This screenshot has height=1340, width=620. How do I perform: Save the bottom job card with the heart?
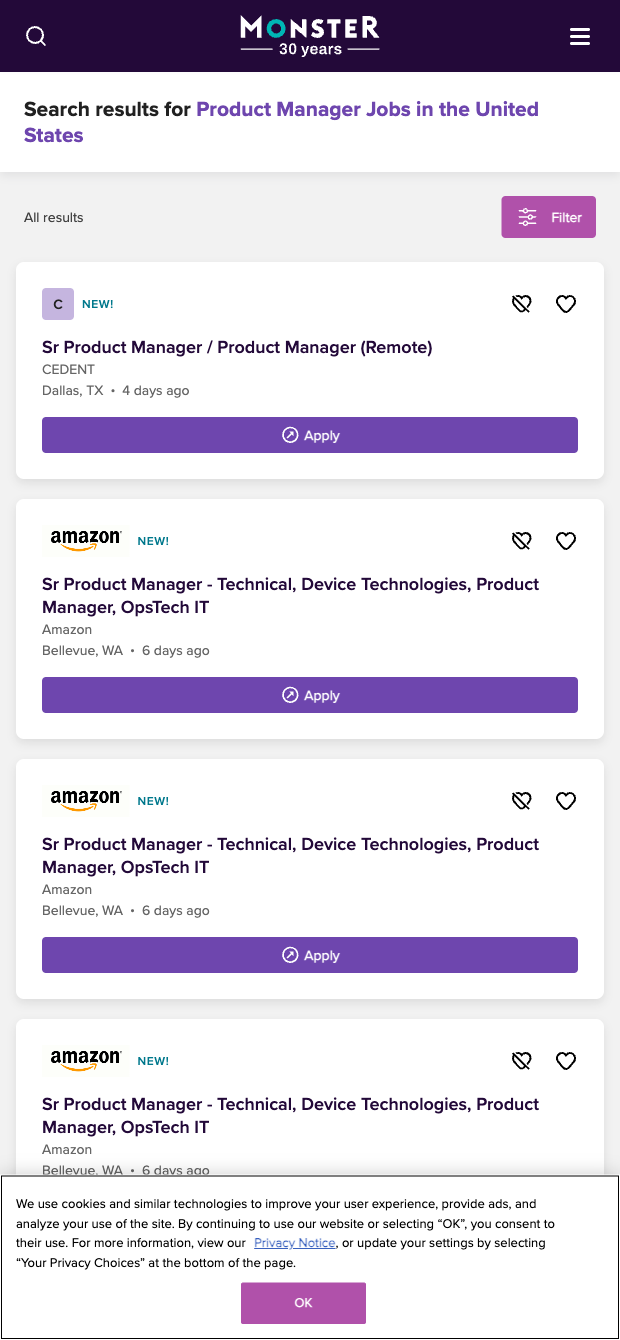pyautogui.click(x=566, y=1060)
